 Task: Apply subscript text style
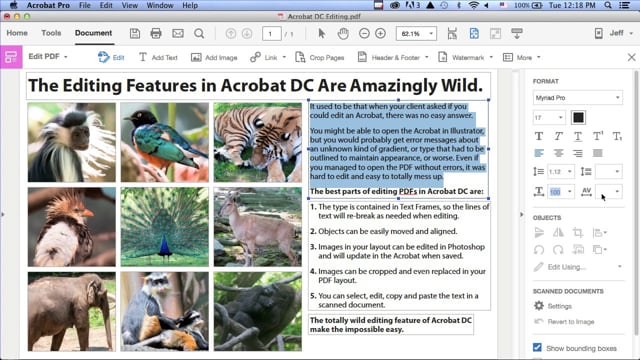617,136
